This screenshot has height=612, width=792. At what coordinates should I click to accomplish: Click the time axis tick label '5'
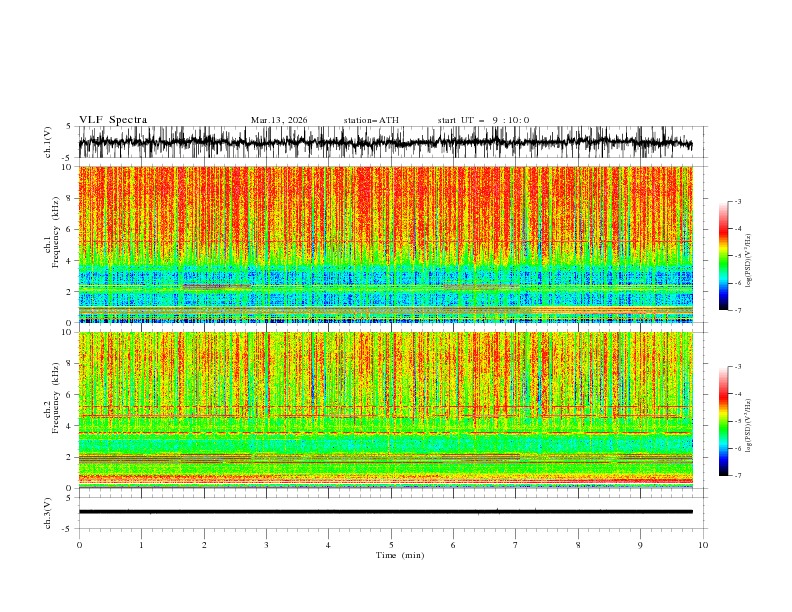click(391, 545)
